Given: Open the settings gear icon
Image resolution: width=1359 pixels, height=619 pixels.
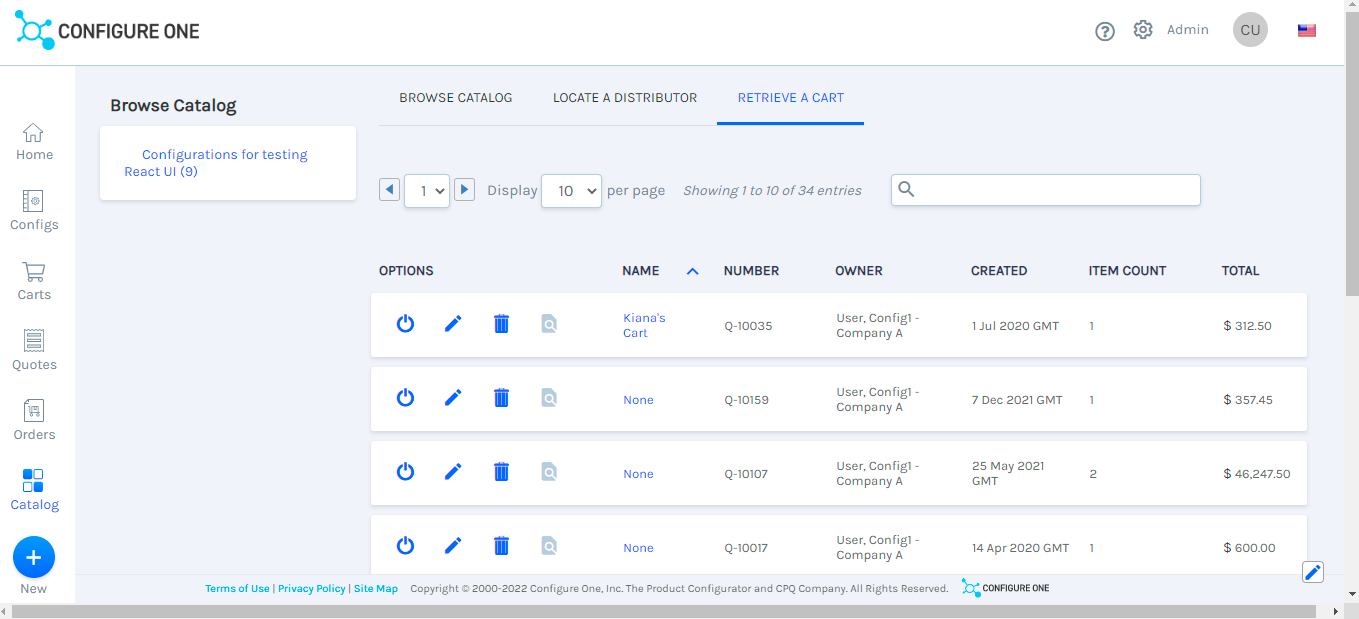Looking at the screenshot, I should (1143, 30).
